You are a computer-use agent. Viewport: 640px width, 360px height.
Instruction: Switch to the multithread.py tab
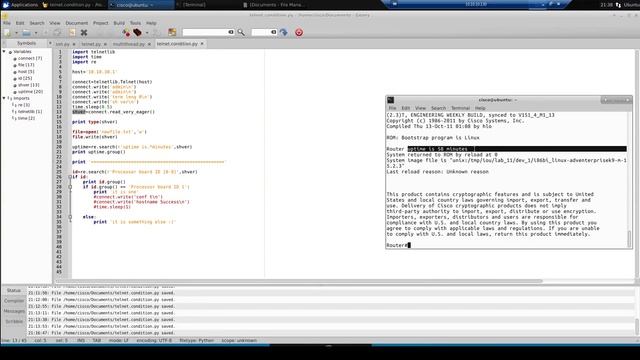[x=129, y=44]
